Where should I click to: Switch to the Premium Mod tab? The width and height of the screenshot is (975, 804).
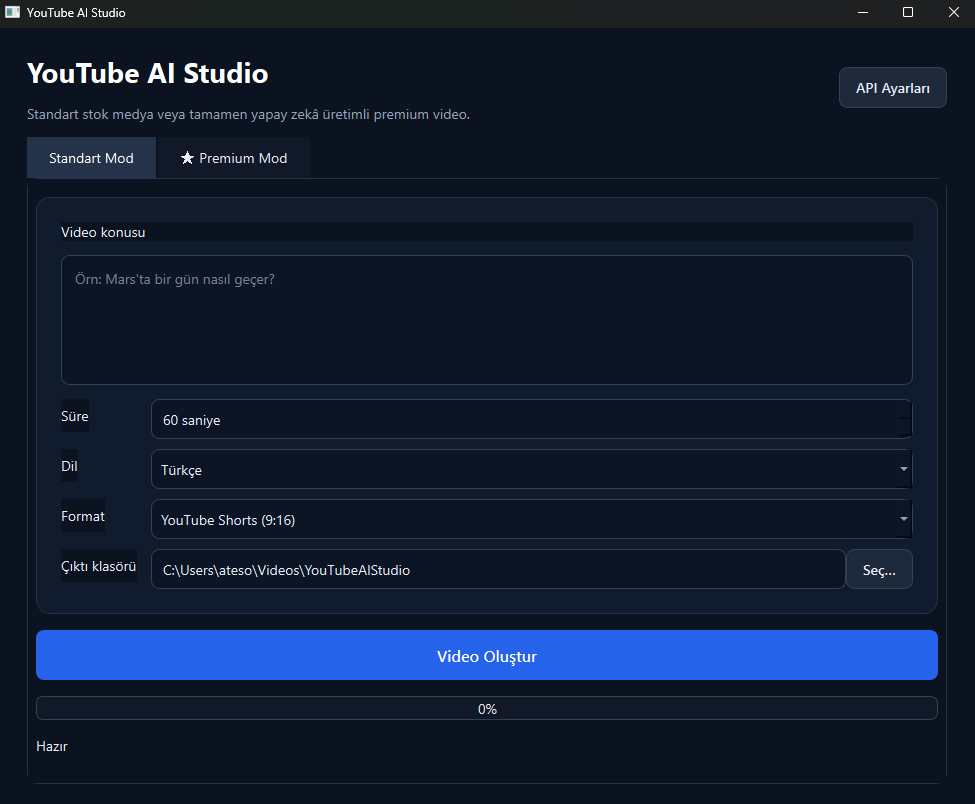pyautogui.click(x=234, y=158)
